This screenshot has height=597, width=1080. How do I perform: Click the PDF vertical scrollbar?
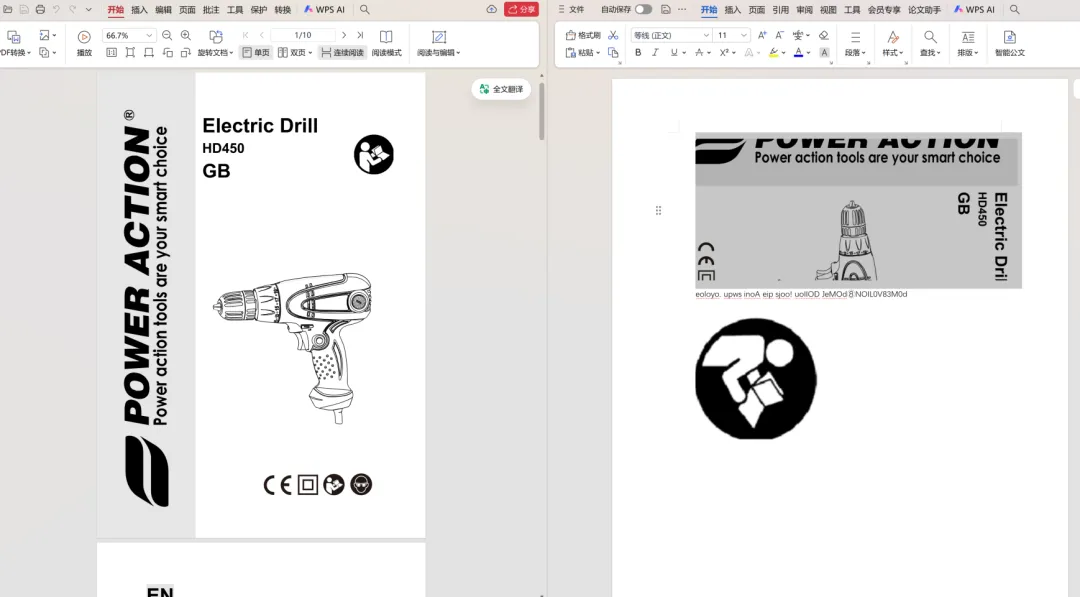[541, 110]
